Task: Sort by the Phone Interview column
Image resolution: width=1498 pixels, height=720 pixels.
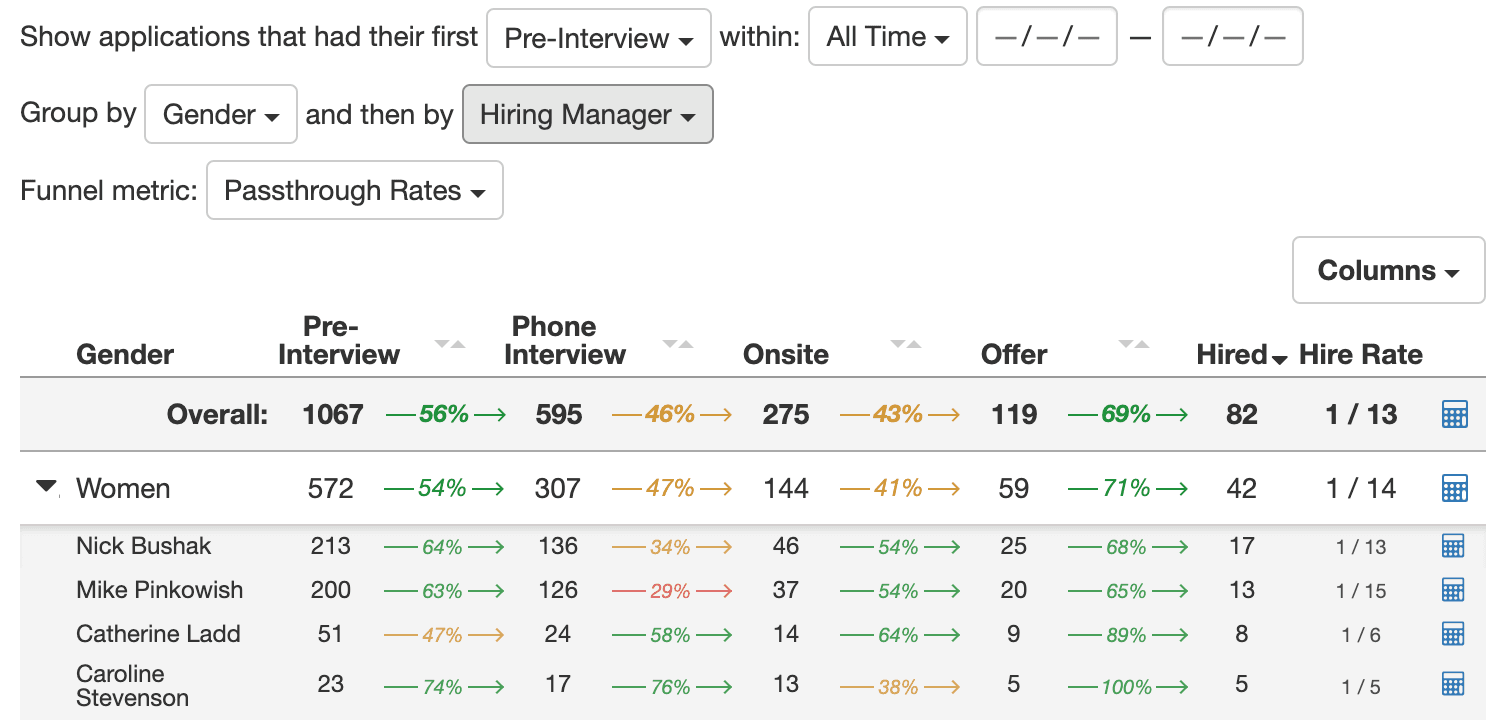Action: (680, 345)
